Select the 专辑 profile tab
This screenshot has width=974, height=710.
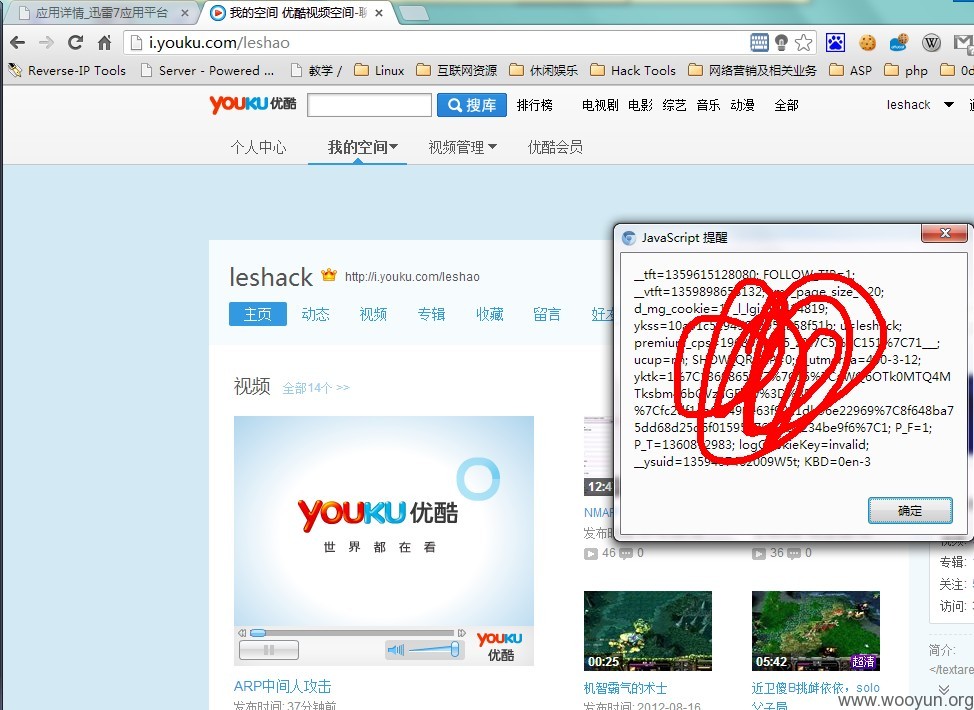(x=431, y=314)
